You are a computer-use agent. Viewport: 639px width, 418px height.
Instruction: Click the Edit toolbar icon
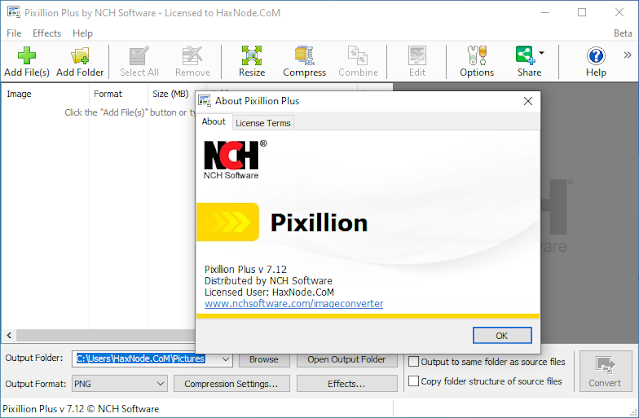pyautogui.click(x=417, y=61)
